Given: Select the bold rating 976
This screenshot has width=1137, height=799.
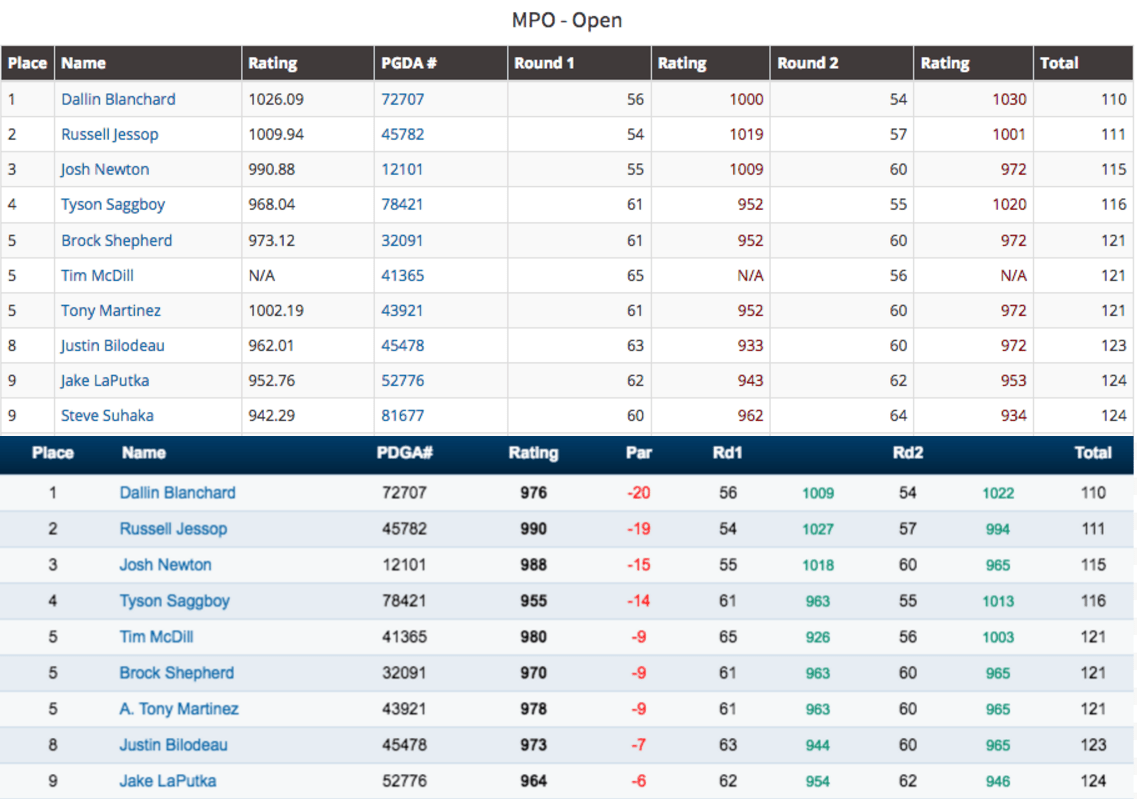Looking at the screenshot, I should pyautogui.click(x=534, y=493).
